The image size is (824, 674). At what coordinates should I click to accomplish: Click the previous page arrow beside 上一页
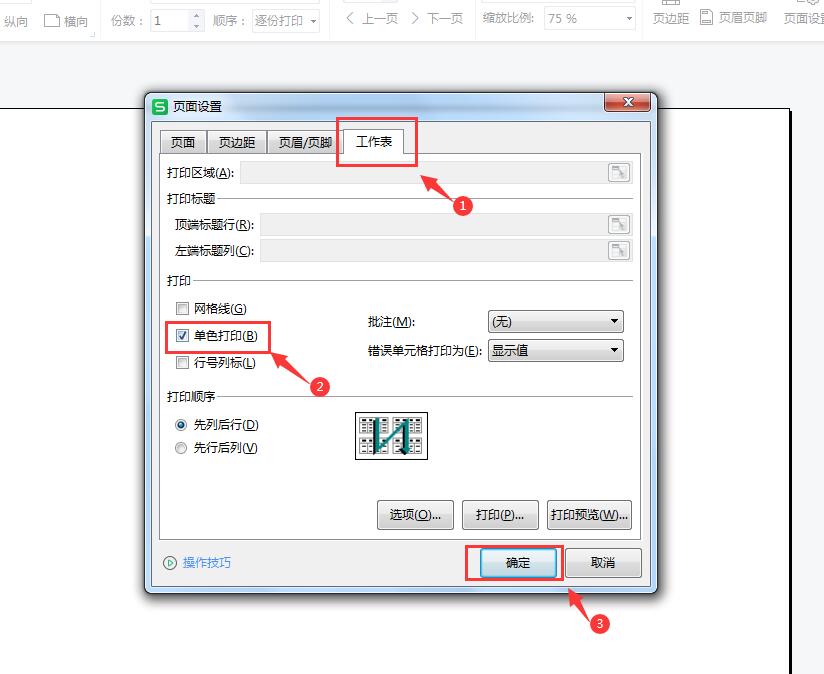(x=349, y=17)
